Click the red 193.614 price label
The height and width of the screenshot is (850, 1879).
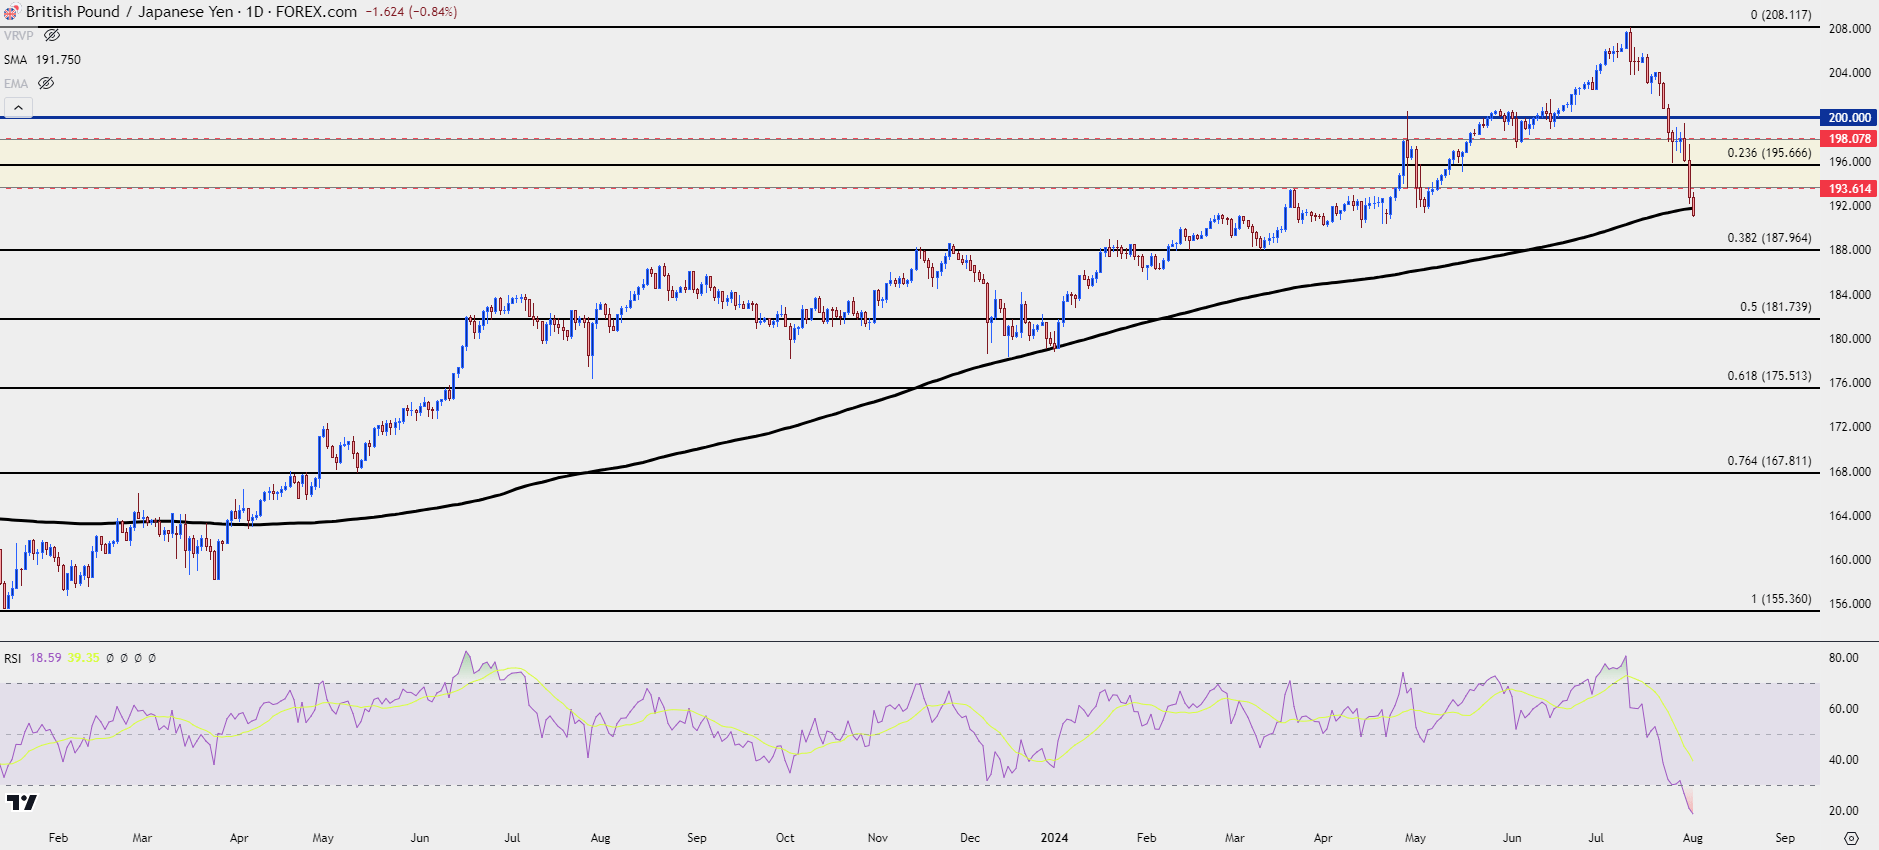pos(1849,188)
